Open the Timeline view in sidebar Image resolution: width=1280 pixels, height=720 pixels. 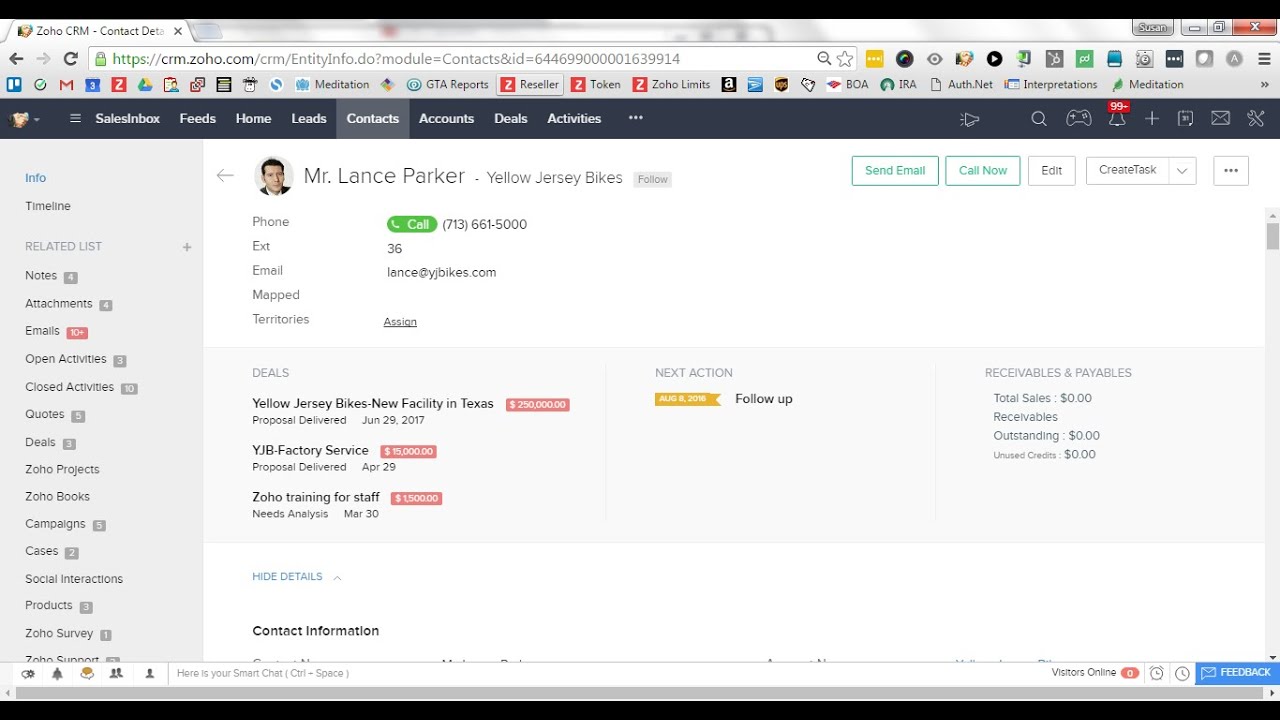48,206
